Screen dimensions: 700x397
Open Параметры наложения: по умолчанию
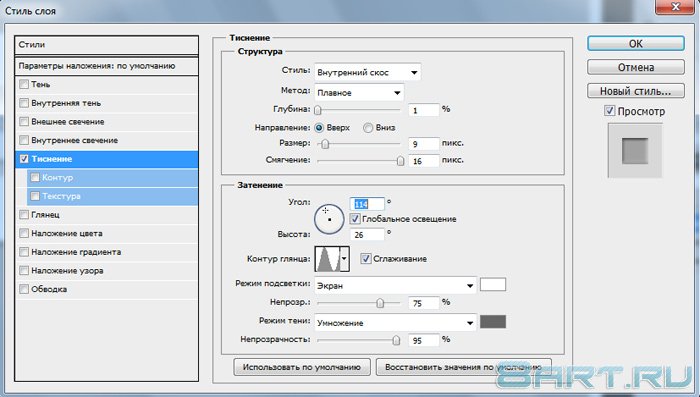[107, 66]
